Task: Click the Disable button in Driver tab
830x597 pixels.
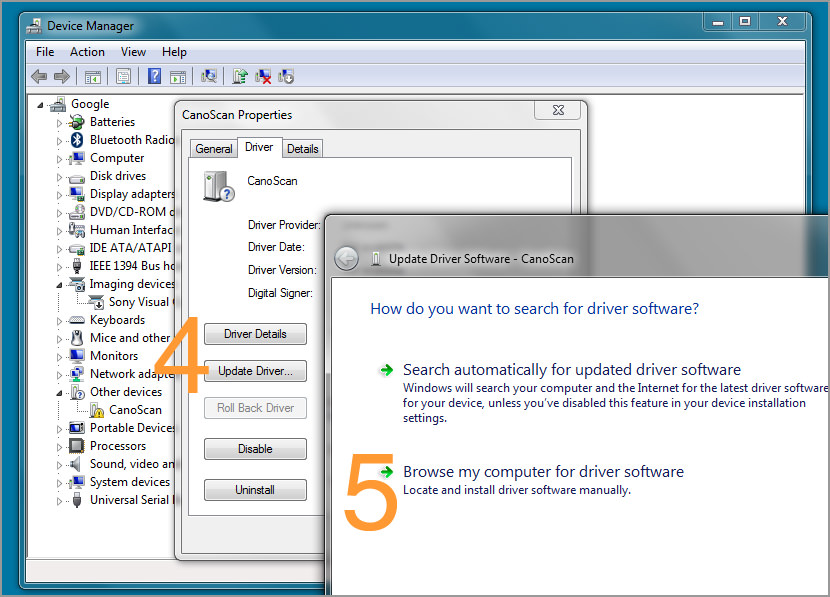Action: coord(255,449)
